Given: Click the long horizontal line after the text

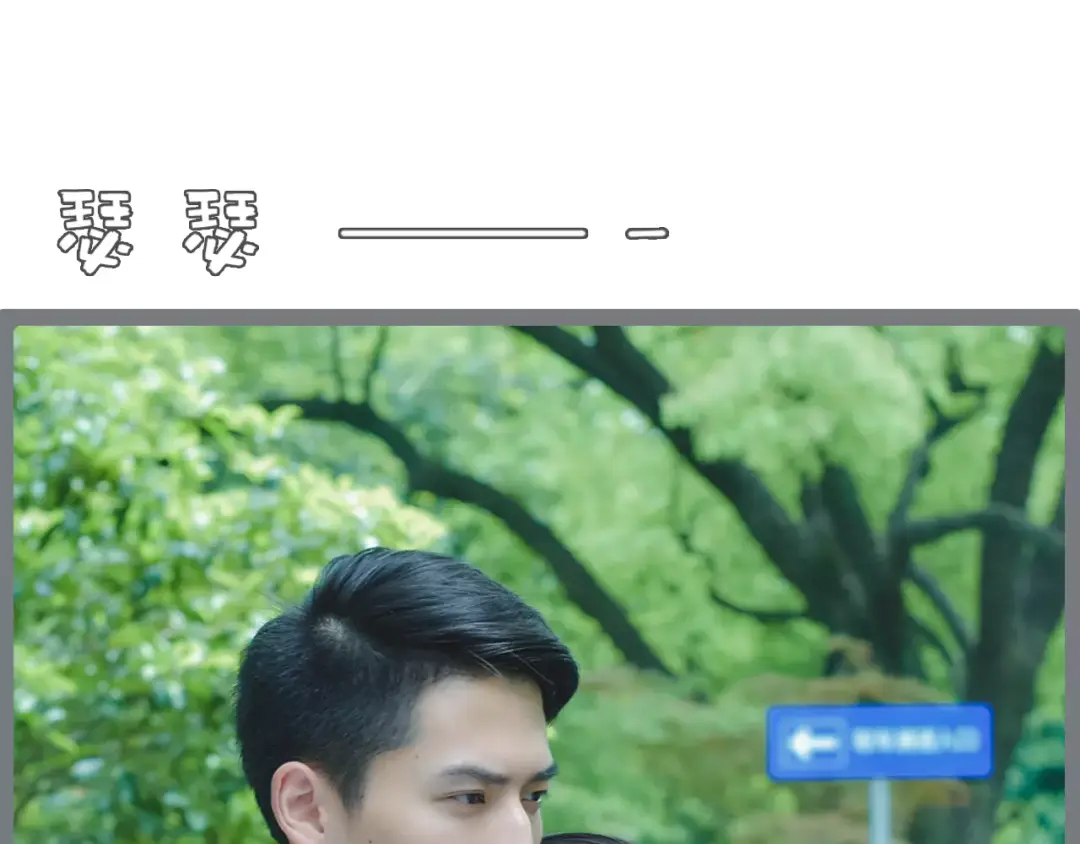Looking at the screenshot, I should [462, 233].
